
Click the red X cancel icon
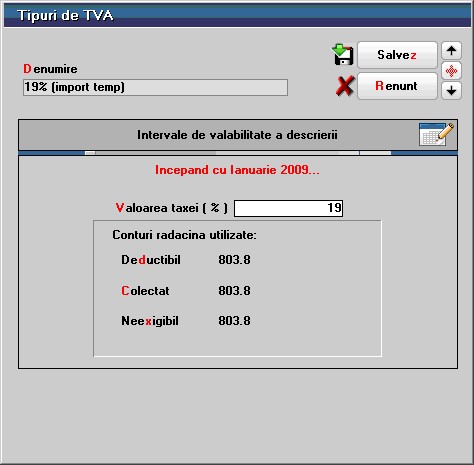[344, 86]
